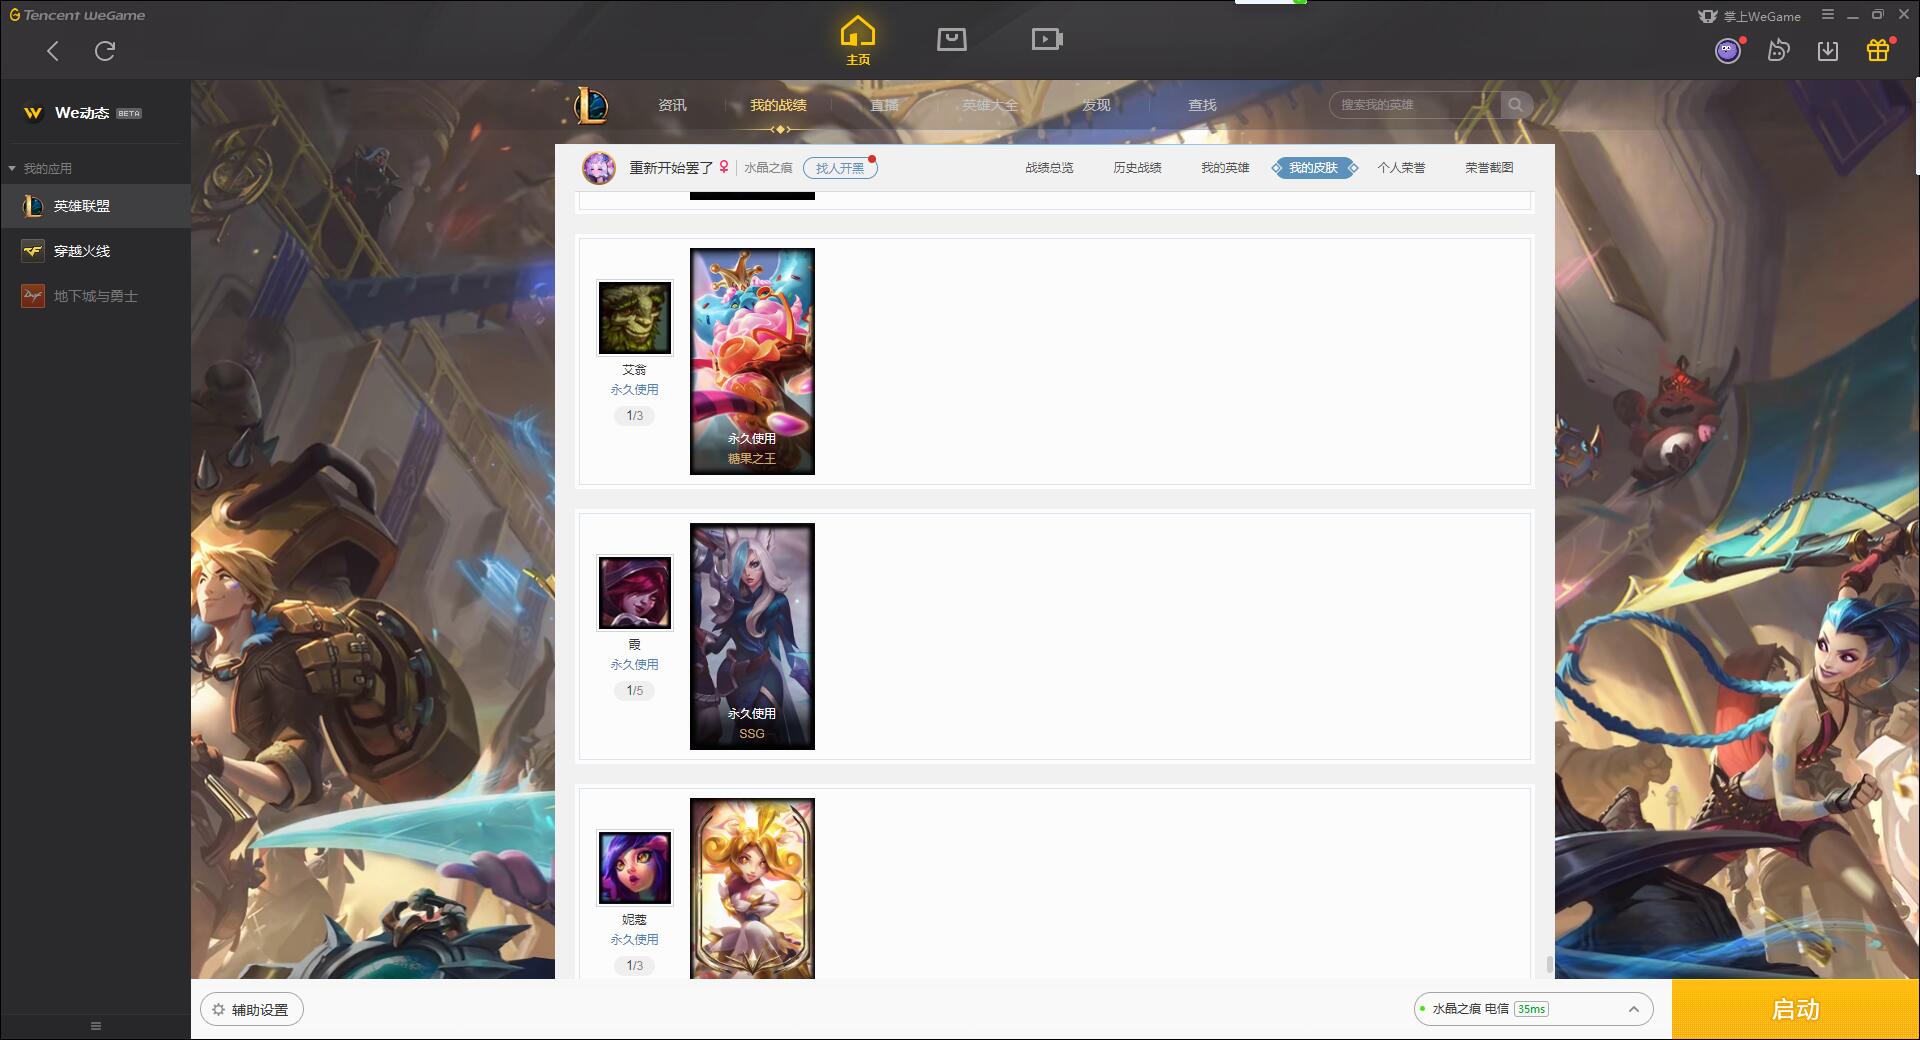Click the skin list vertical scrollbar
Viewport: 1920px width, 1040px height.
pyautogui.click(x=1549, y=964)
